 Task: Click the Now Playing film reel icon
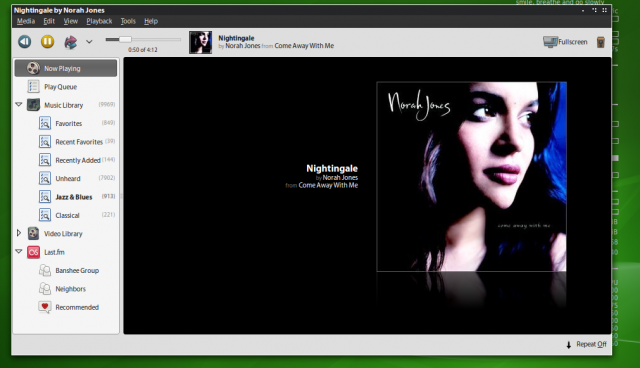(33, 68)
